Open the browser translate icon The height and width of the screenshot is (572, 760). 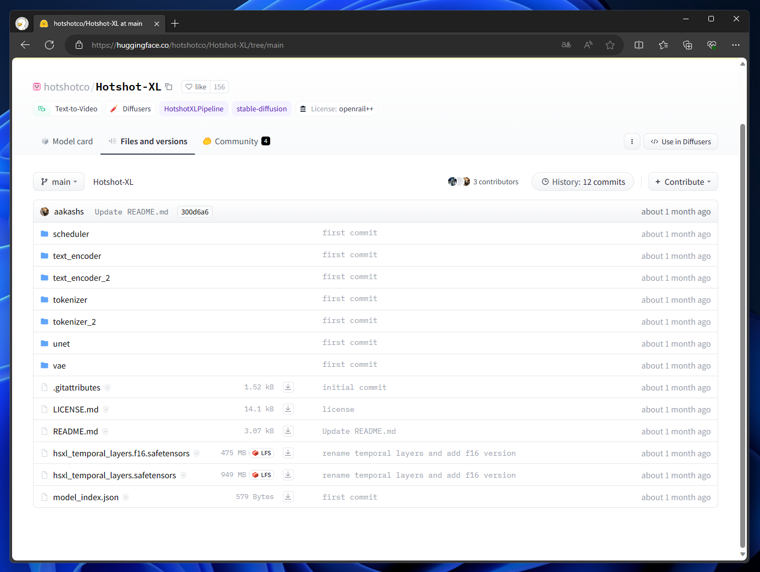point(566,45)
